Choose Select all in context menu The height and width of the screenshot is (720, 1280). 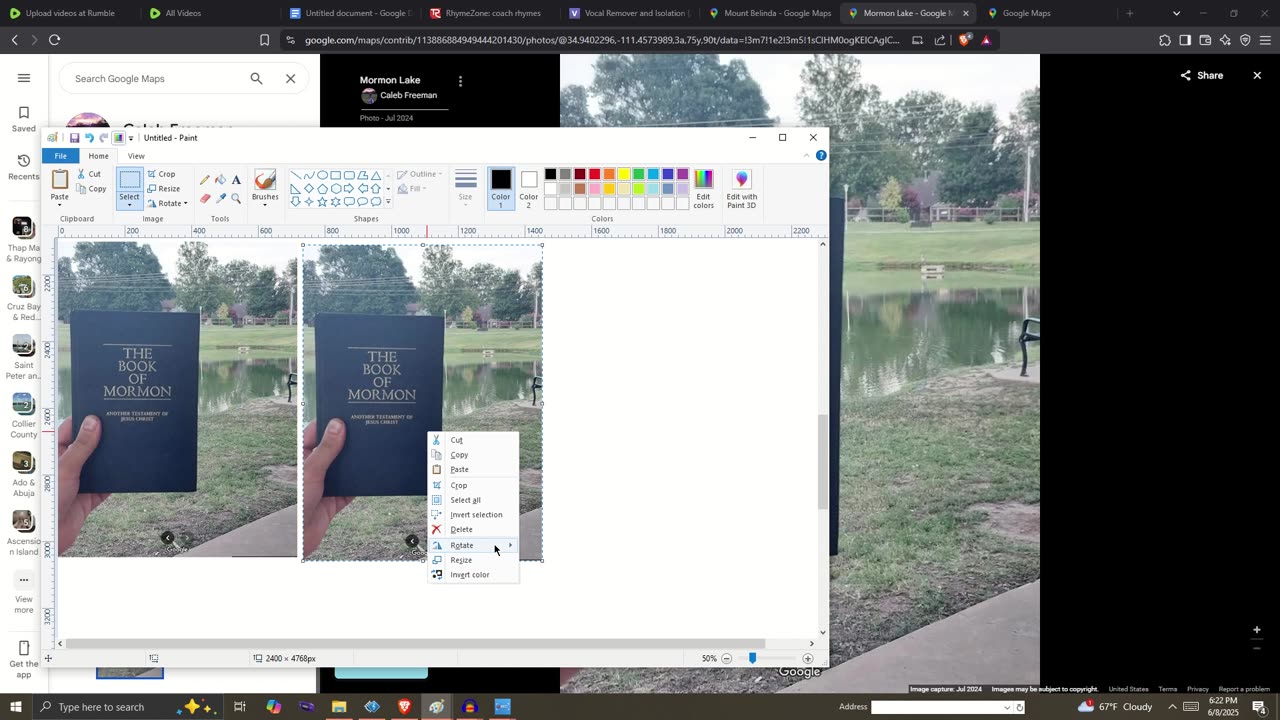473,500
